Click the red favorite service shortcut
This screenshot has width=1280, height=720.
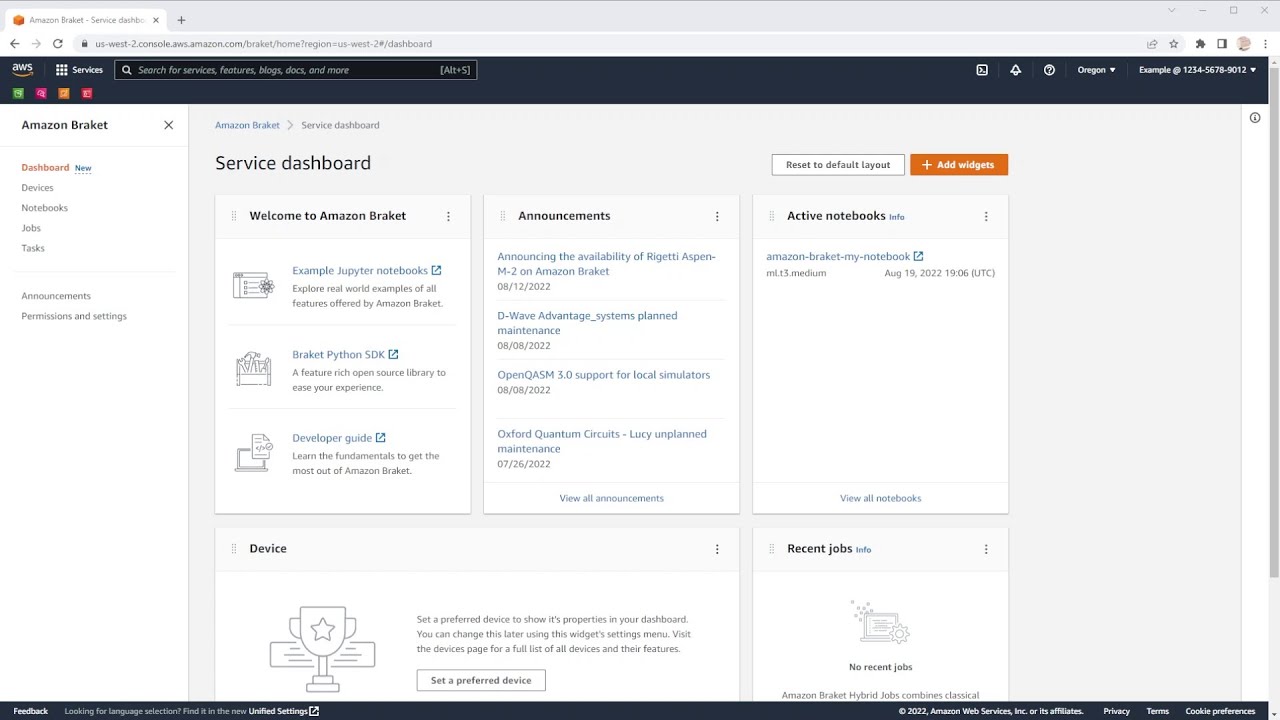click(87, 93)
